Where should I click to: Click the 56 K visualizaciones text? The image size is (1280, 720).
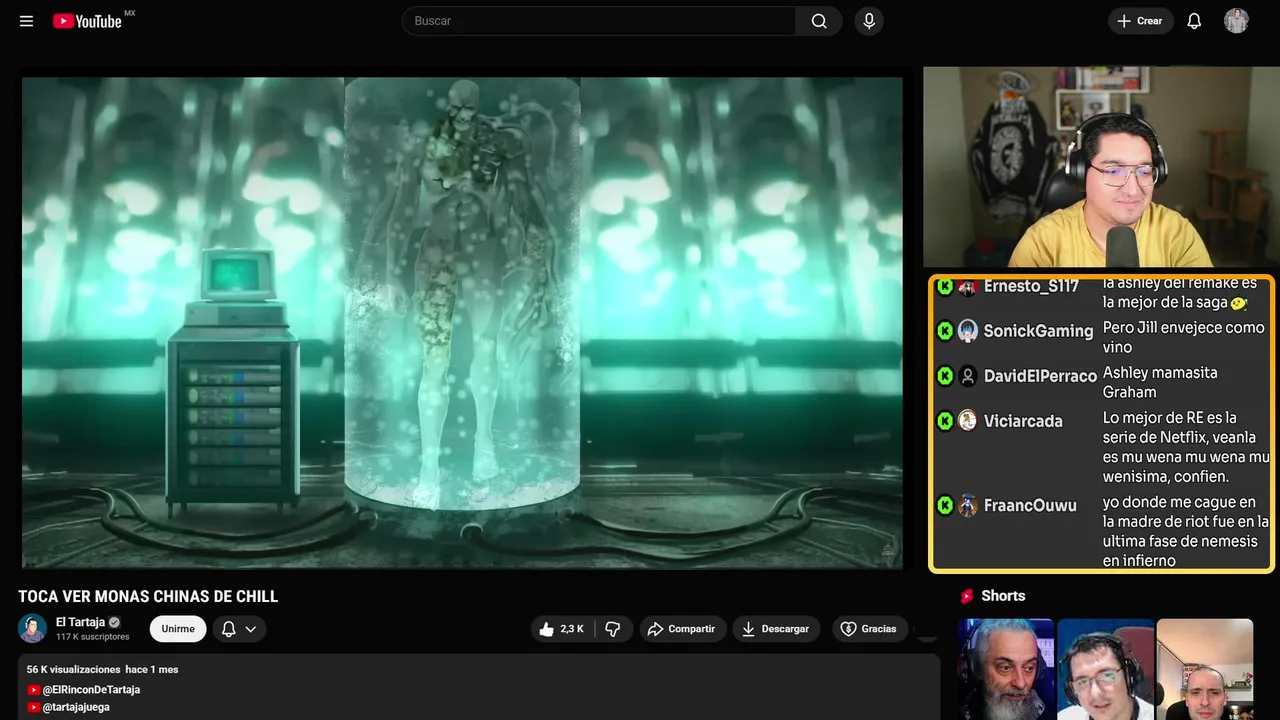(x=73, y=669)
